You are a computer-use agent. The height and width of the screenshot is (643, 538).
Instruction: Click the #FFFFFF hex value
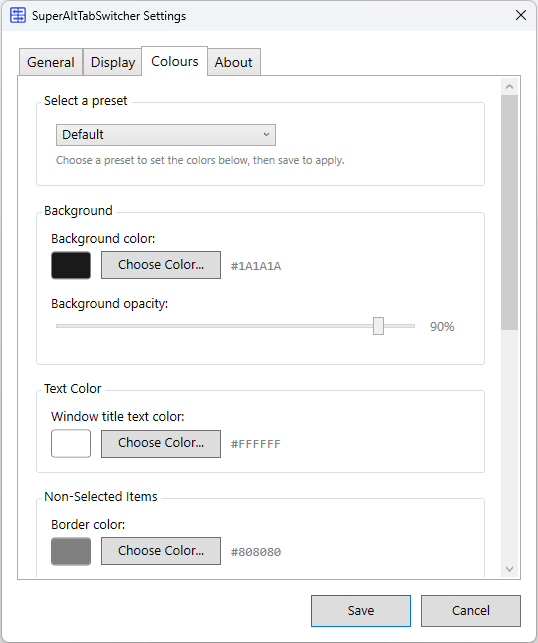pyautogui.click(x=256, y=444)
